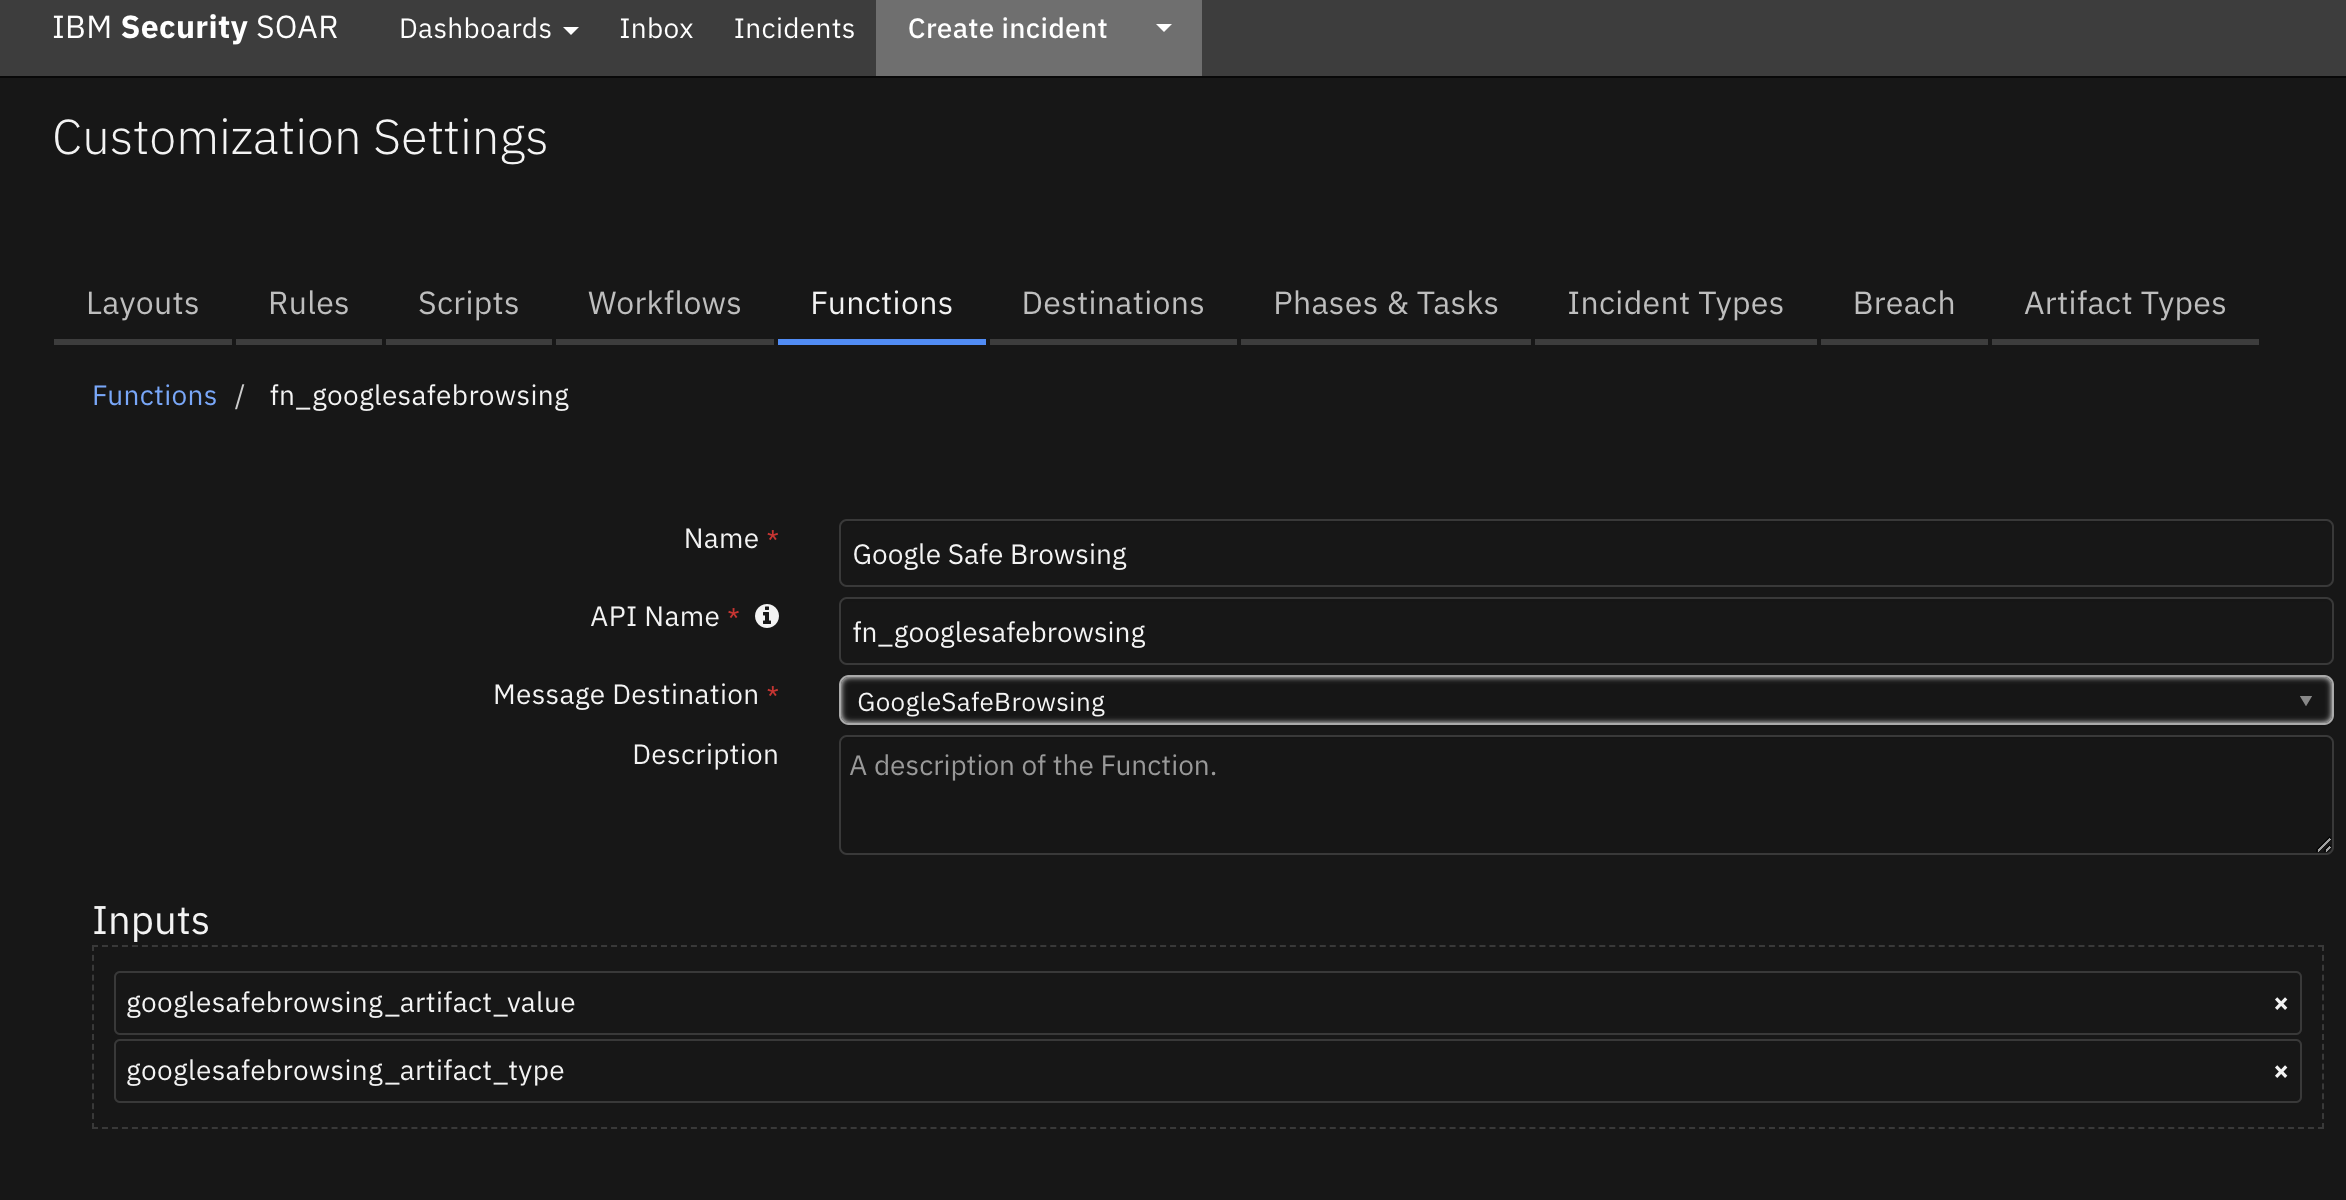Viewport: 2346px width, 1200px height.
Task: Switch to the Destinations tab
Action: (x=1113, y=304)
